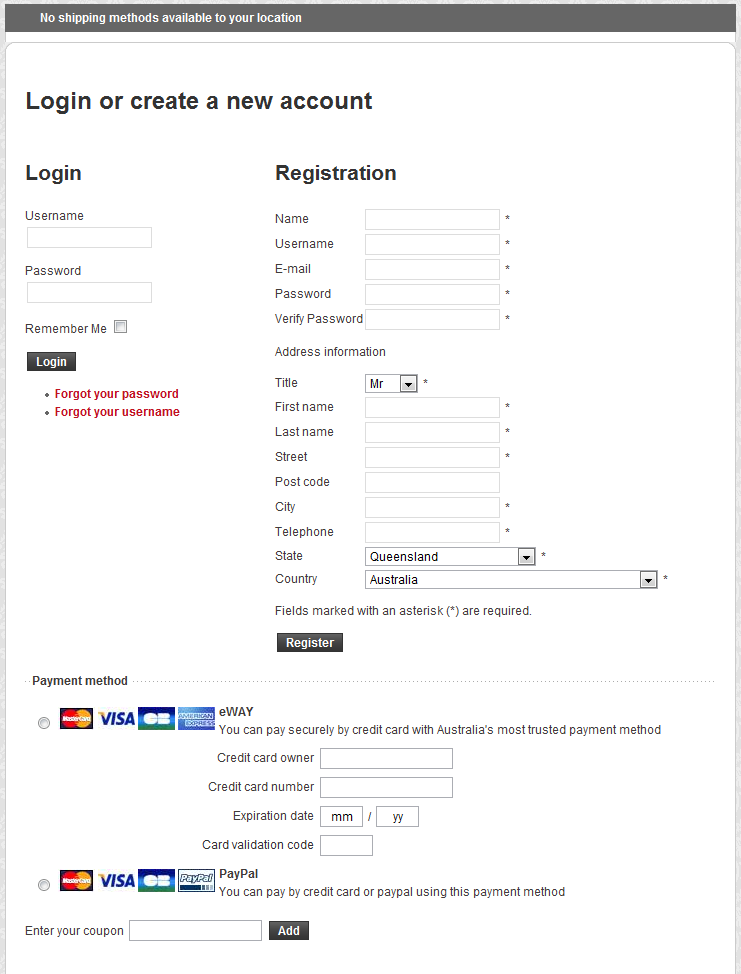Viewport: 741px width, 974px height.
Task: Select the eWAY payment radio button
Action: coord(44,723)
